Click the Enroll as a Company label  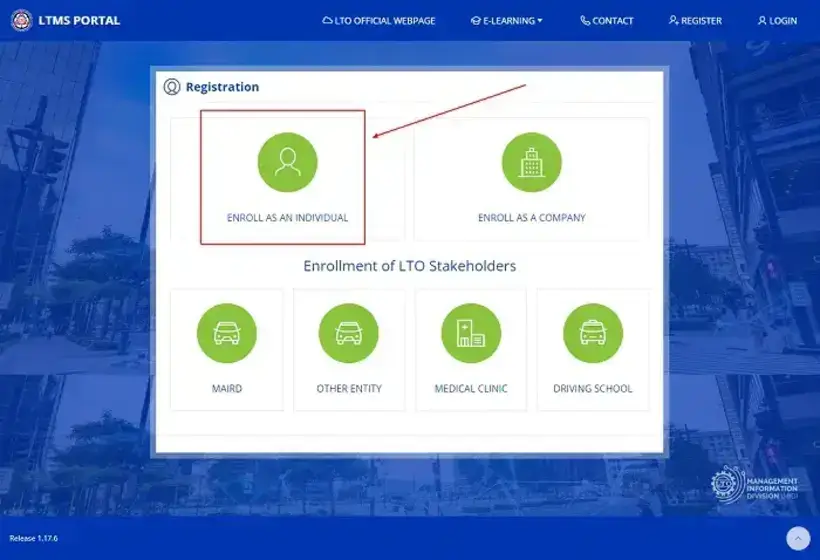pyautogui.click(x=531, y=218)
